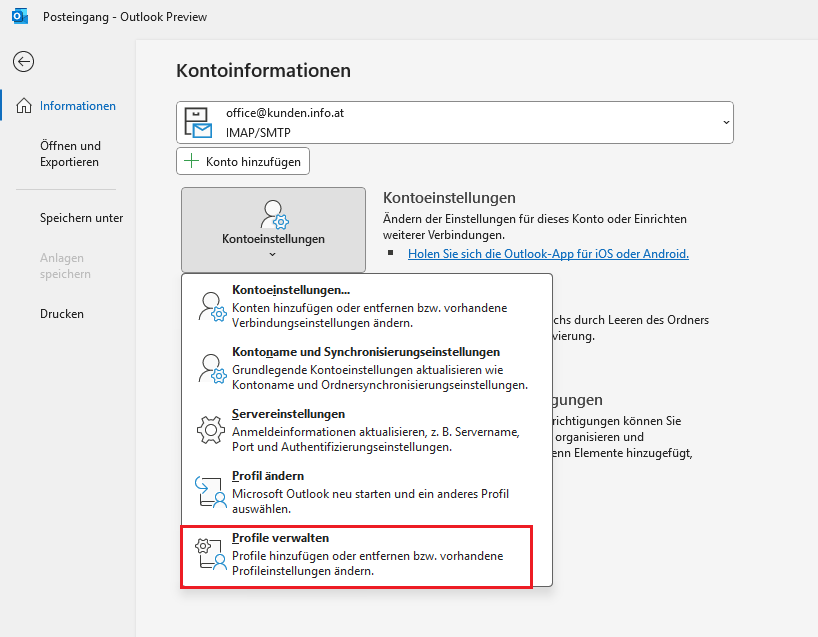Expand the account selector dropdown arrow
818x637 pixels.
click(x=726, y=123)
